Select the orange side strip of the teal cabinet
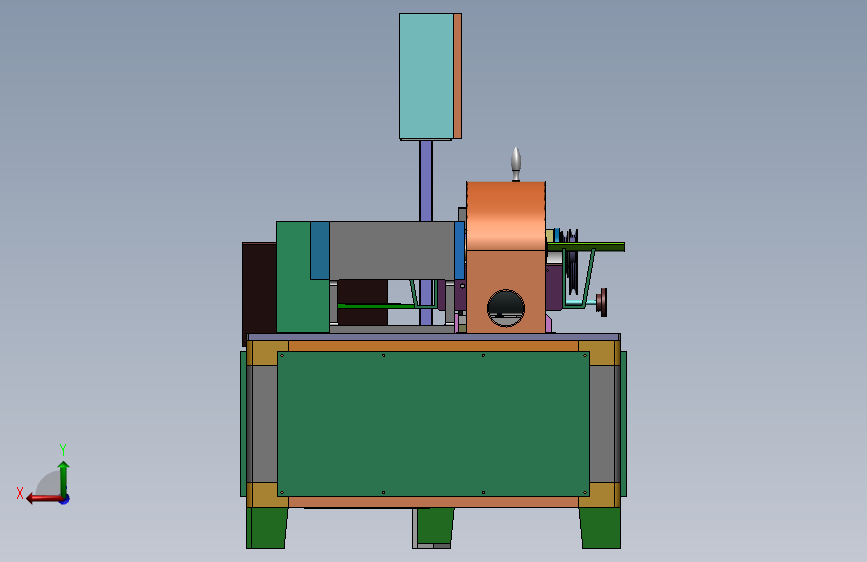Viewport: 867px width, 562px height. click(457, 76)
